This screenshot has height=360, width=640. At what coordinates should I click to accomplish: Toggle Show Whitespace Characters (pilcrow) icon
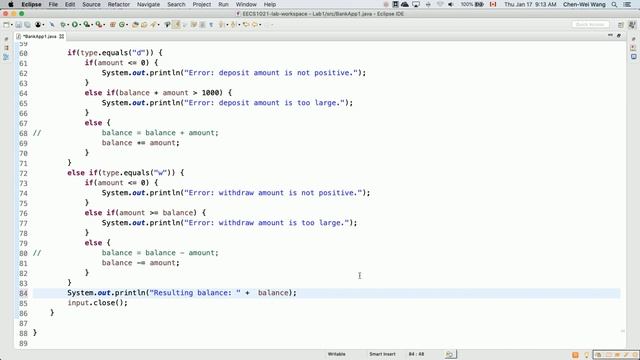point(211,25)
